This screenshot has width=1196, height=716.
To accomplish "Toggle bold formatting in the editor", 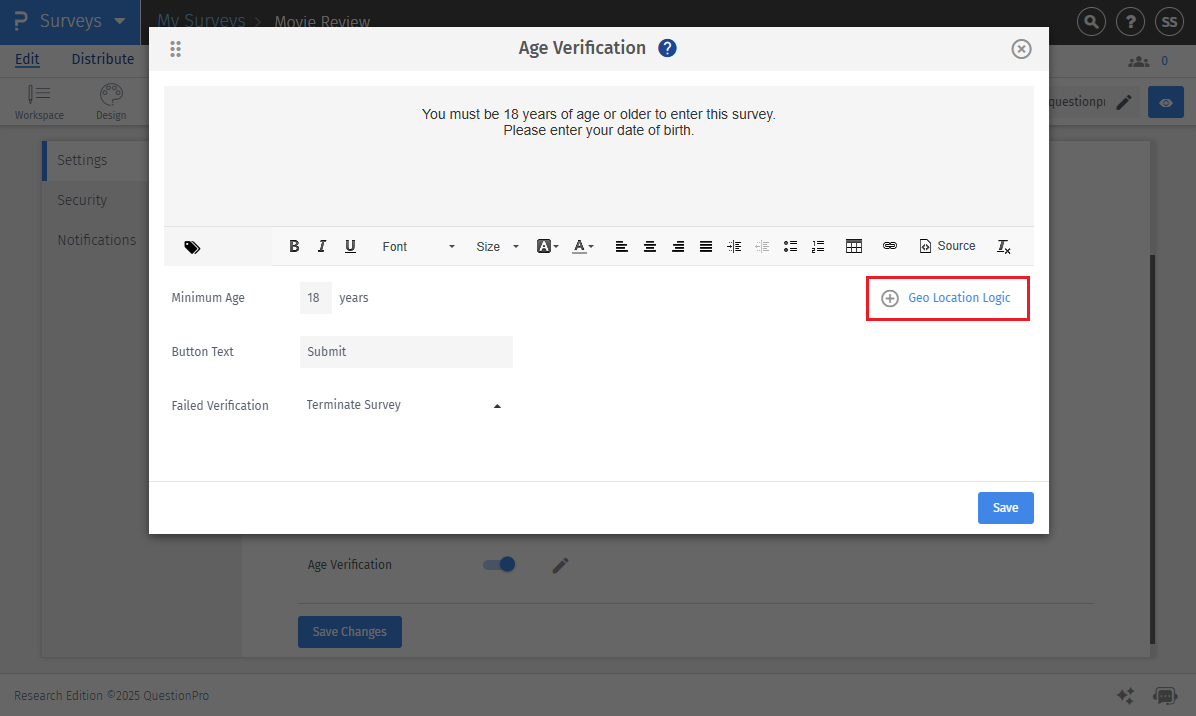I will point(294,246).
